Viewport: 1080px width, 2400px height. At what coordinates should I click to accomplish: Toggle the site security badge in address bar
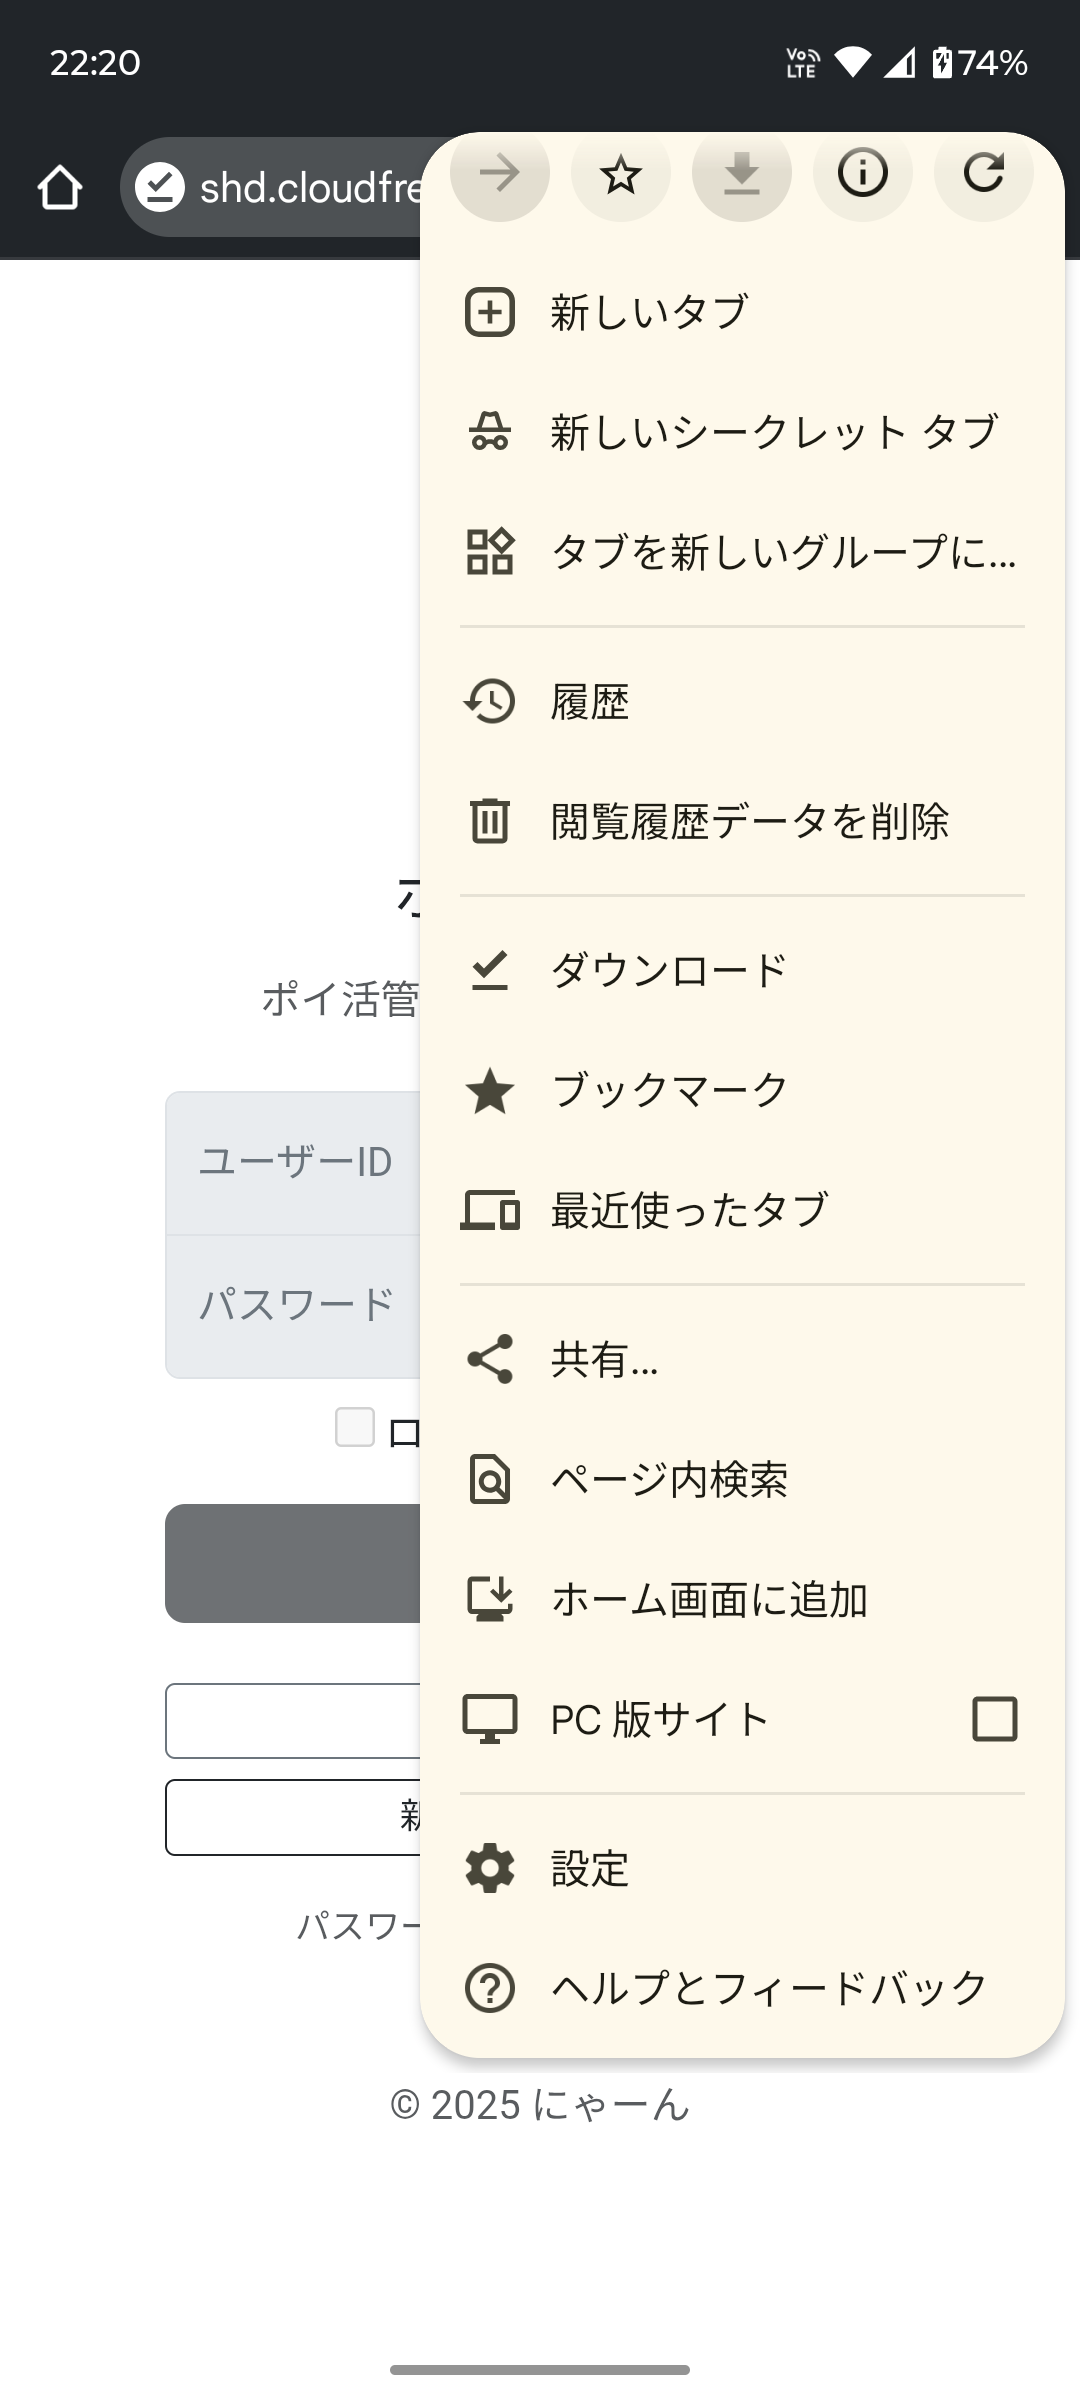[x=160, y=186]
